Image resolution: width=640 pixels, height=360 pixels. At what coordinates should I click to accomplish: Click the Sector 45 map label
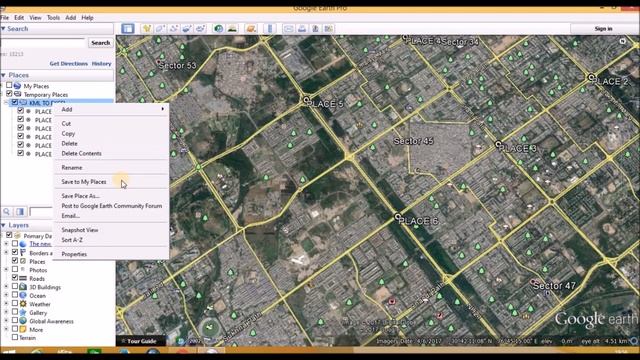[x=413, y=141]
